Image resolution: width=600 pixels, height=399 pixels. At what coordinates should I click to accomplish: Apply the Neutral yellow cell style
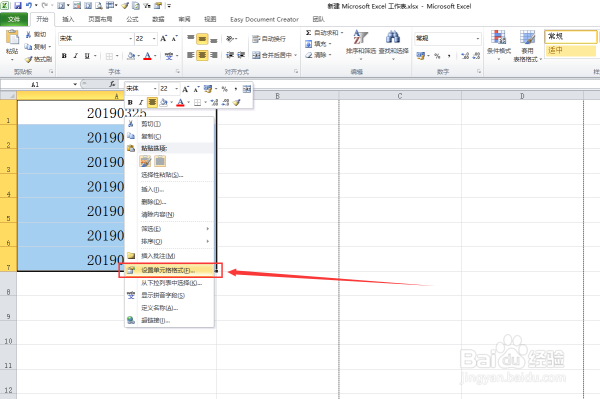coord(571,50)
